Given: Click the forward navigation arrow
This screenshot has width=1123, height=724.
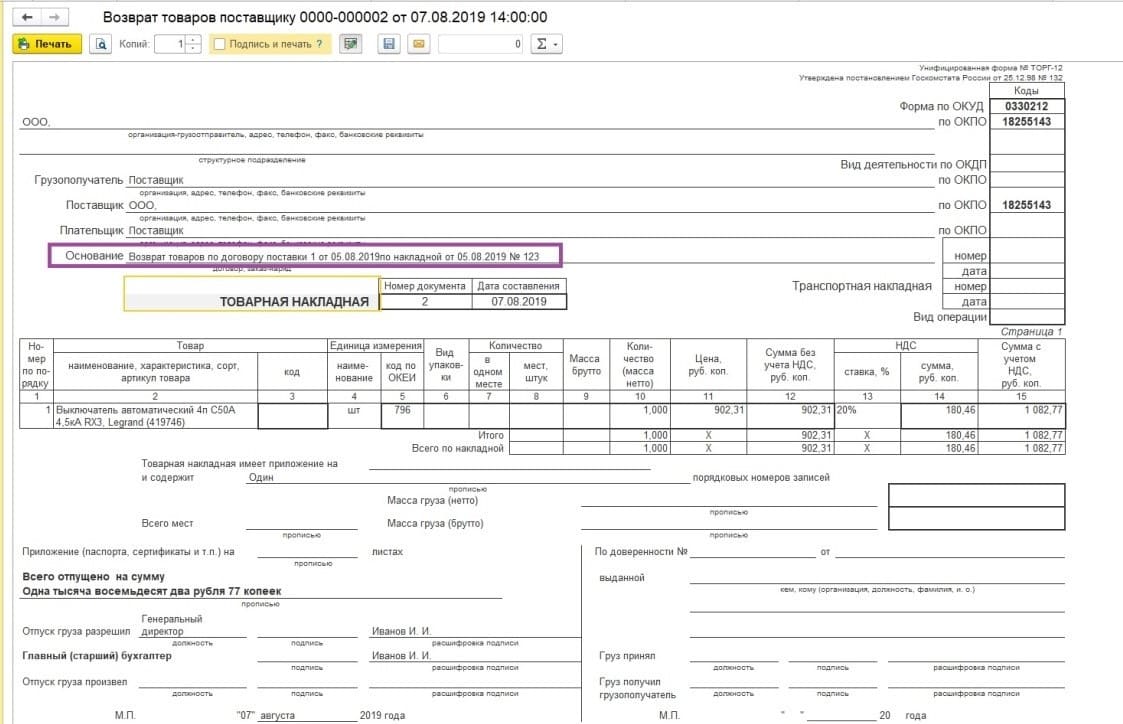Looking at the screenshot, I should coord(55,18).
